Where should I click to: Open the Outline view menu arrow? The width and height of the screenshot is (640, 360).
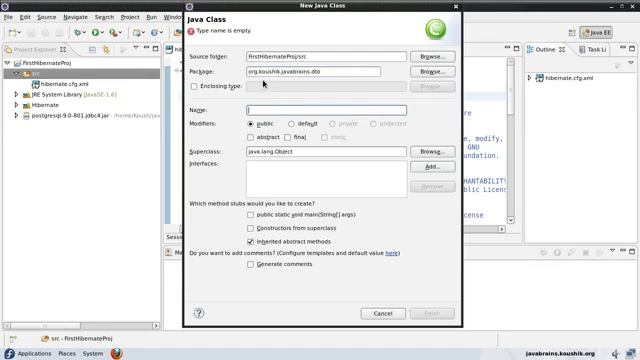point(631,62)
